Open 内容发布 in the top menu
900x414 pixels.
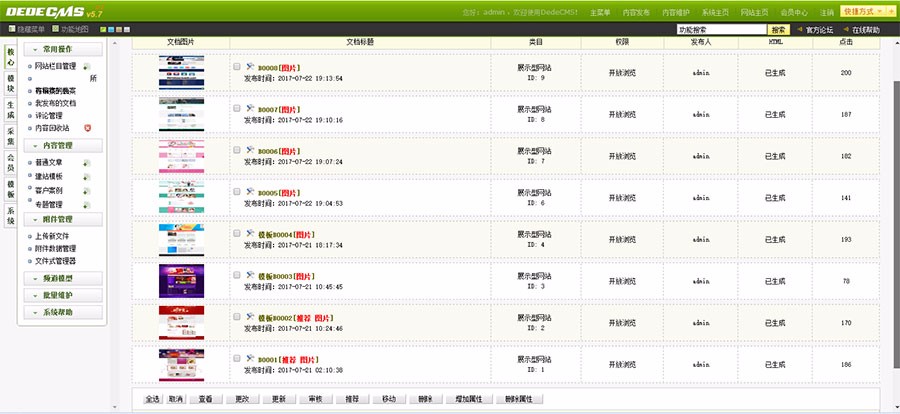click(x=635, y=12)
